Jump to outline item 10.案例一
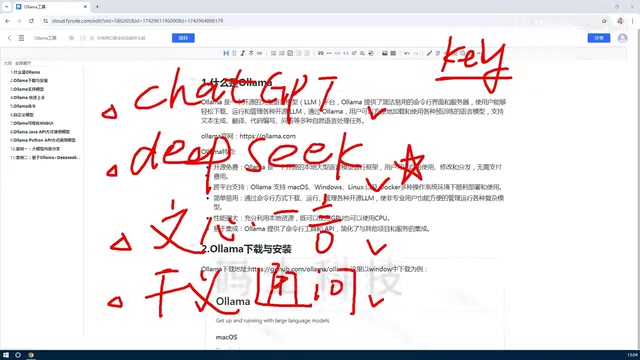 35,149
